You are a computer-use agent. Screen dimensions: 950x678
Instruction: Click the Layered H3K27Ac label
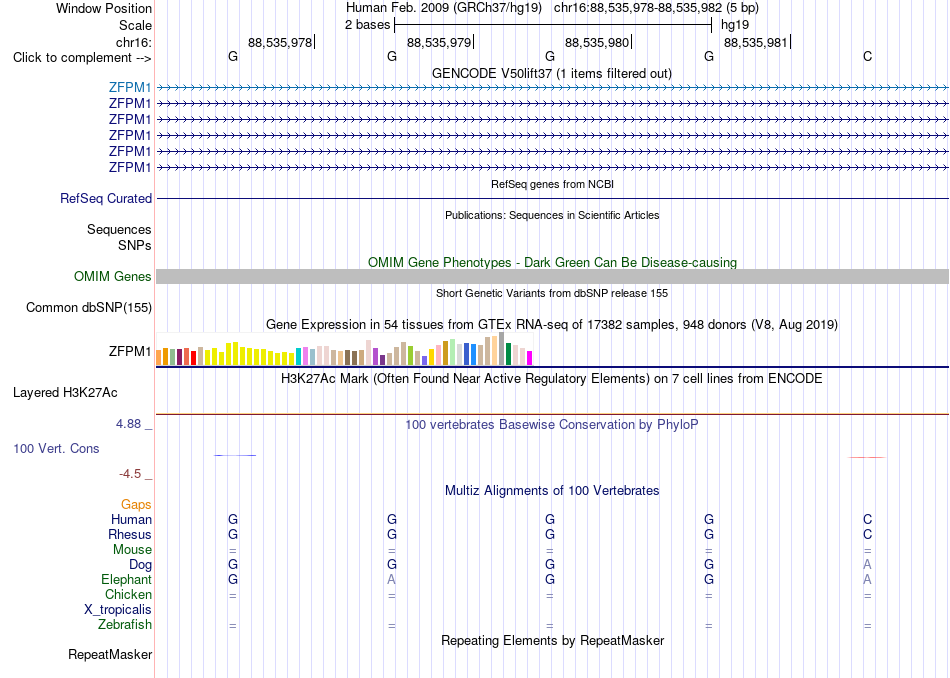point(65,393)
